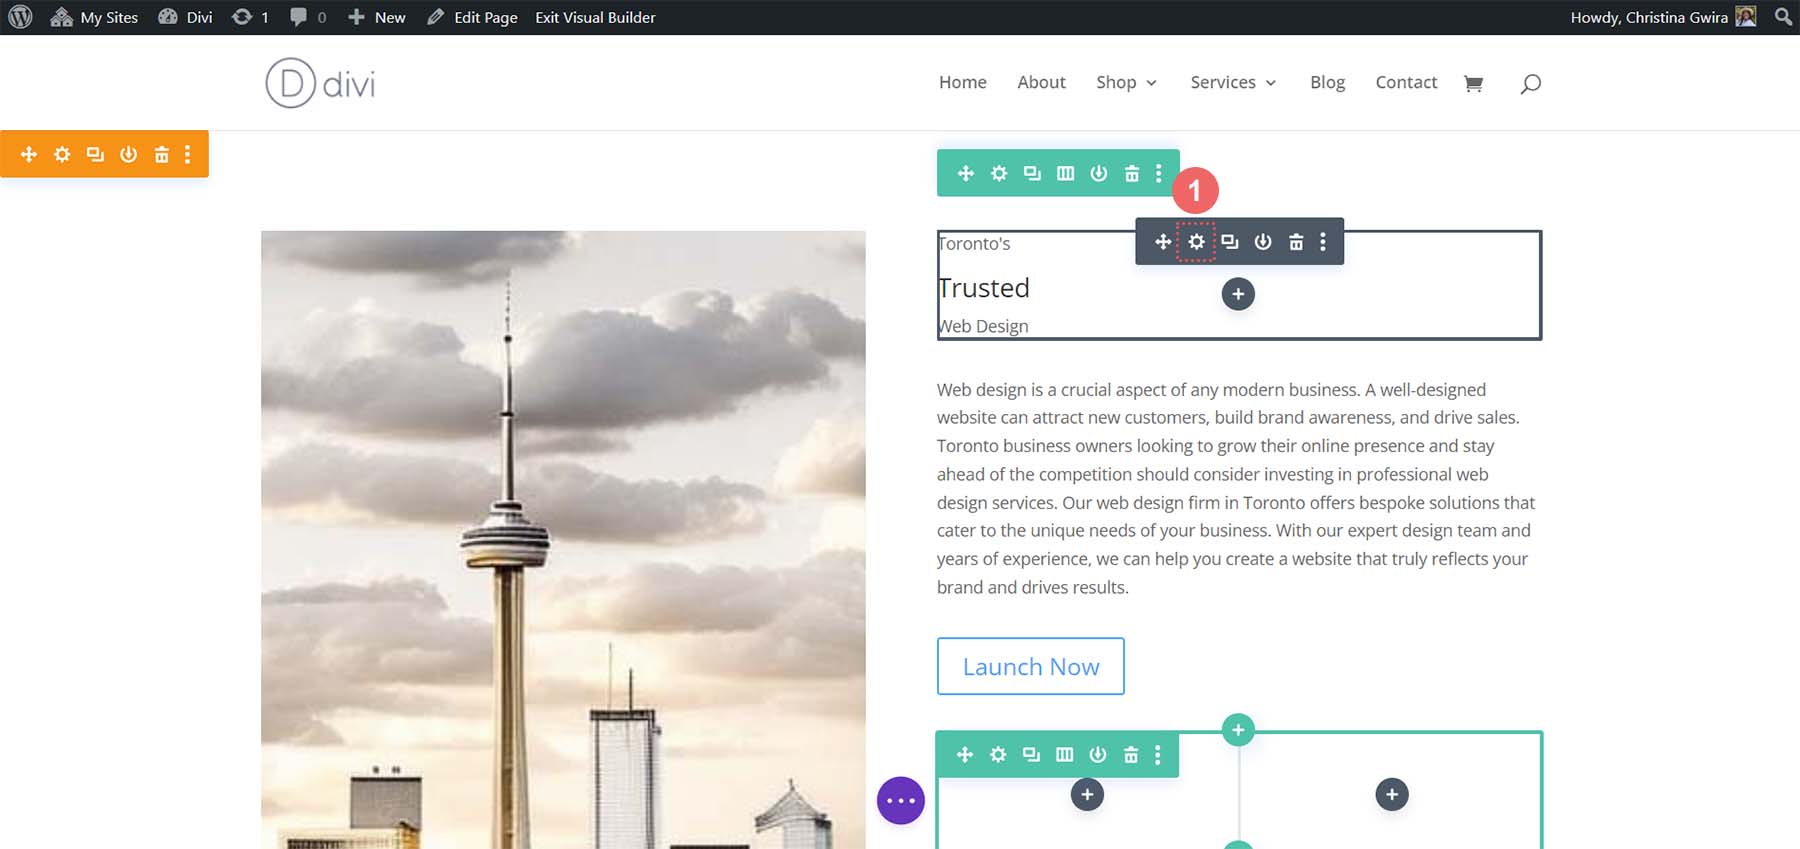
Task: Open orange section settings gear
Action: coord(62,154)
